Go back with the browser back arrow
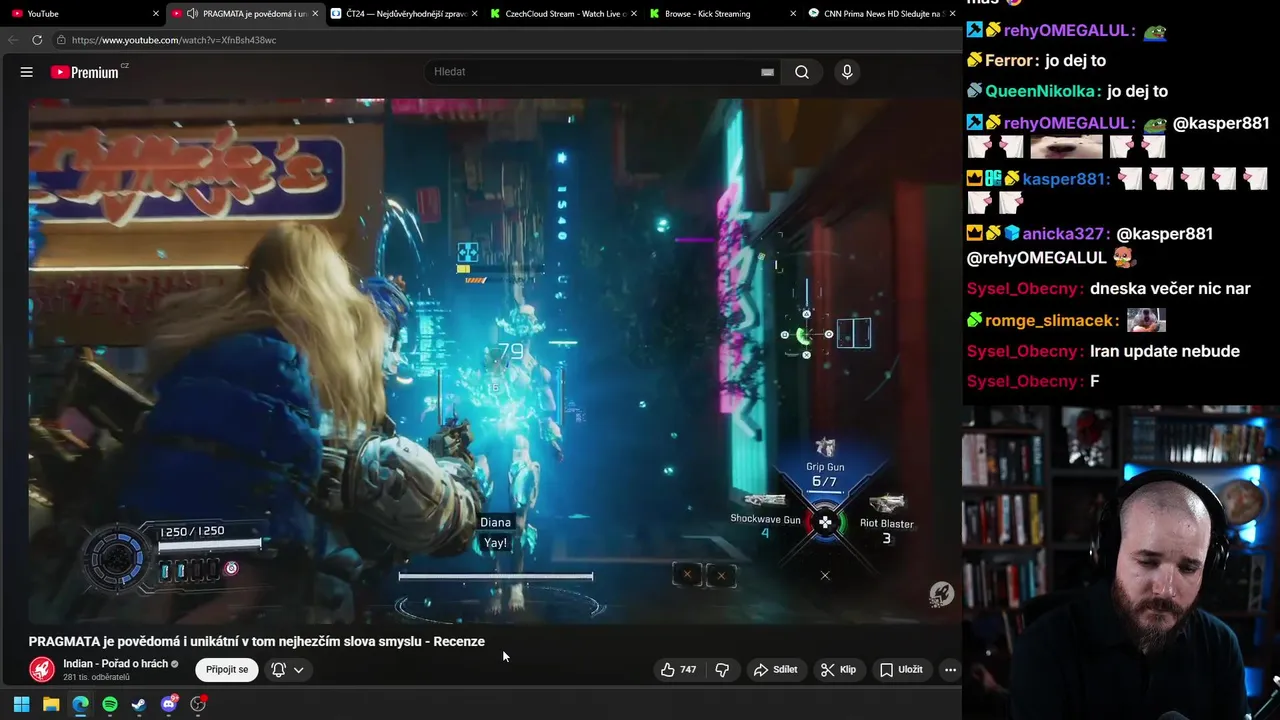 (13, 40)
